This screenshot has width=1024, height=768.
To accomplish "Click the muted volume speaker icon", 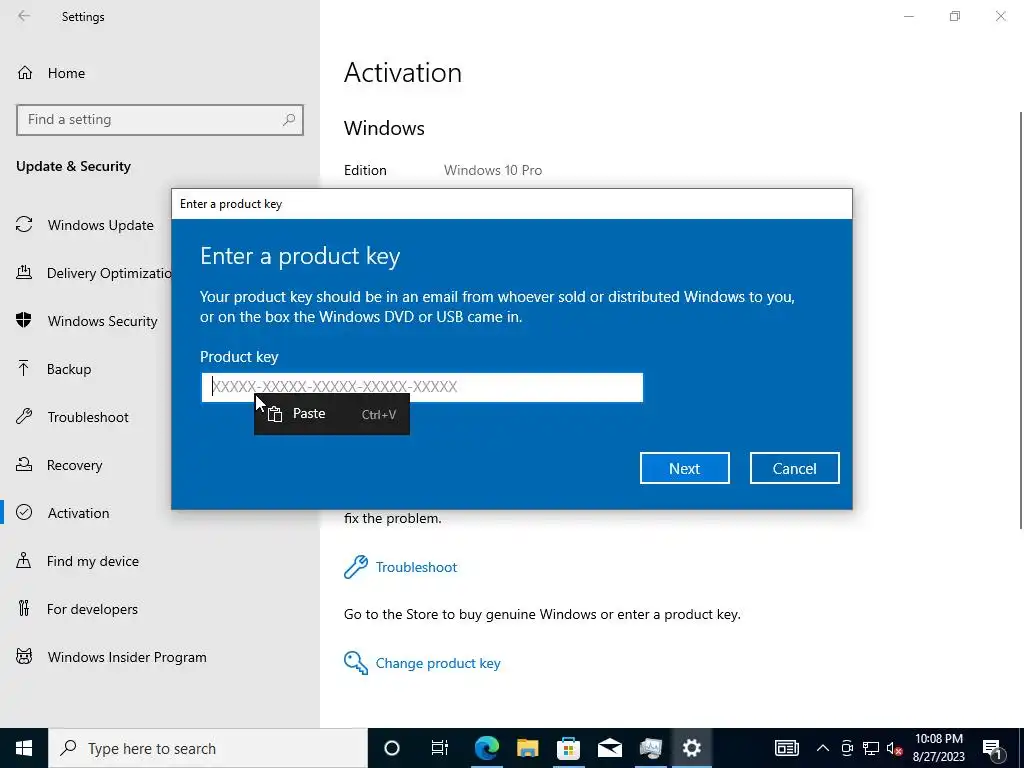I will pyautogui.click(x=894, y=748).
